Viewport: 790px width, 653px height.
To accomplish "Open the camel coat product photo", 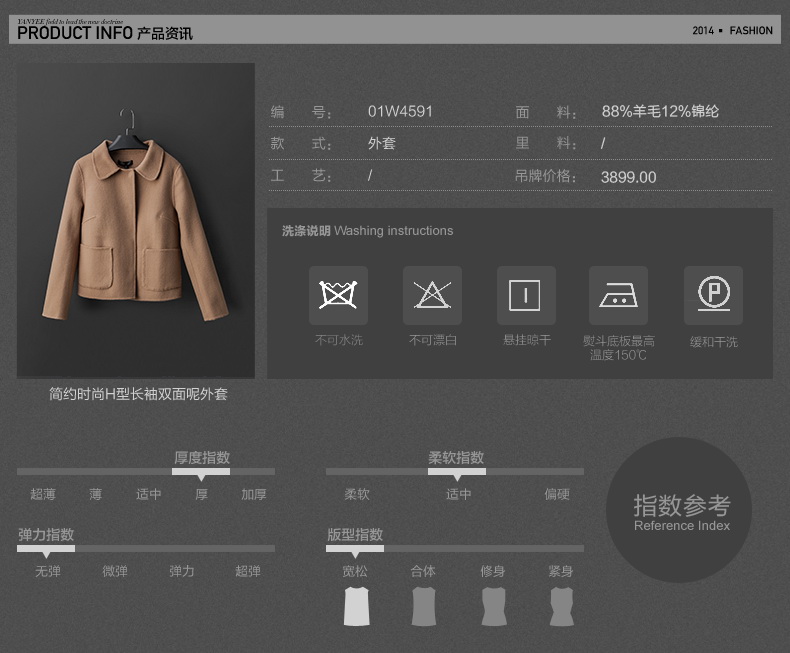I will tap(136, 220).
